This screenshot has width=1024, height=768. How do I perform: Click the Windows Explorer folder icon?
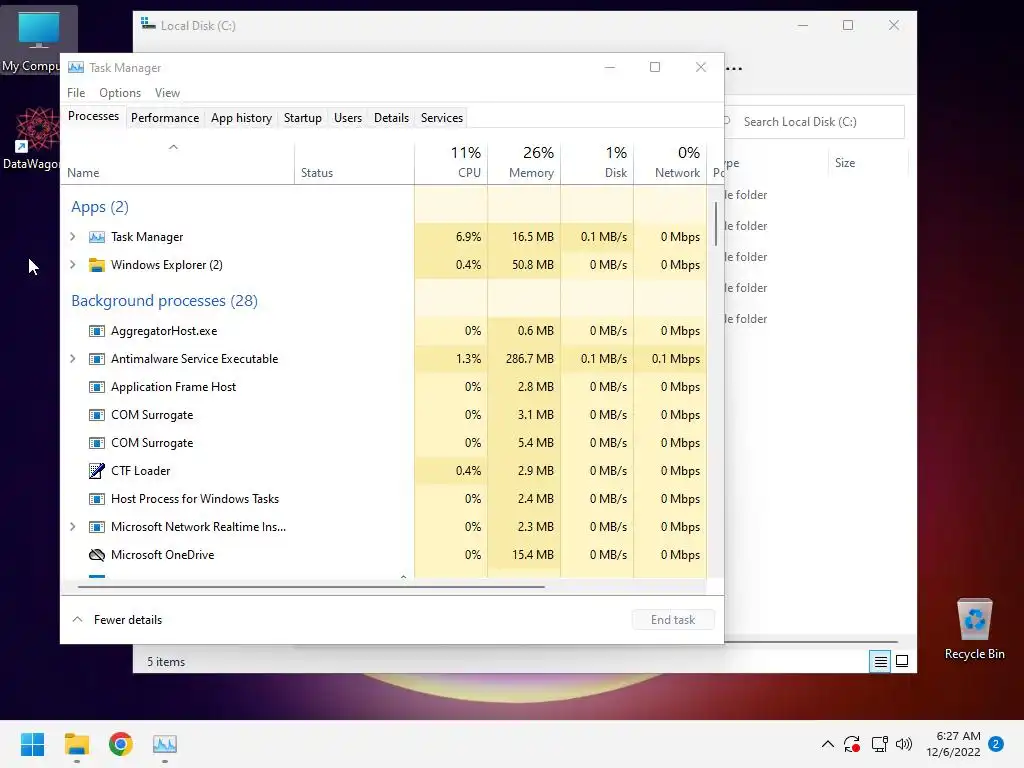click(x=97, y=265)
